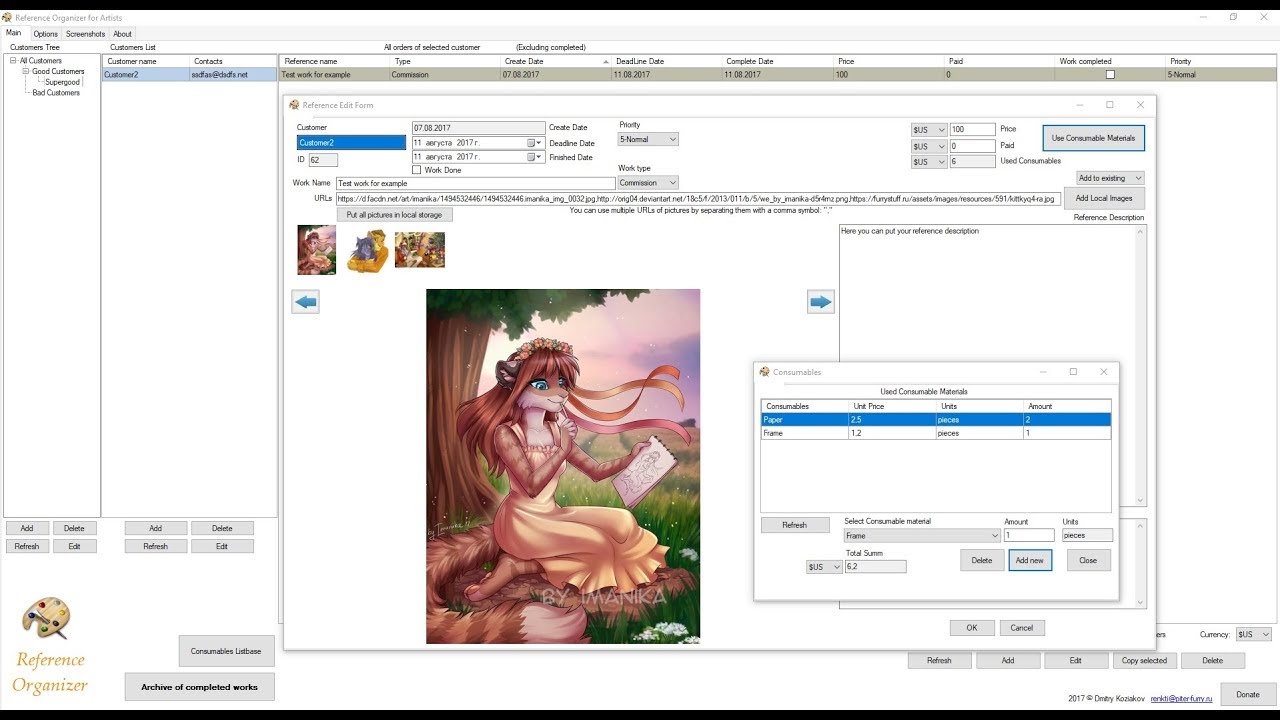Cancel the Reference Edit Form
The height and width of the screenshot is (720, 1280).
[x=1022, y=628]
